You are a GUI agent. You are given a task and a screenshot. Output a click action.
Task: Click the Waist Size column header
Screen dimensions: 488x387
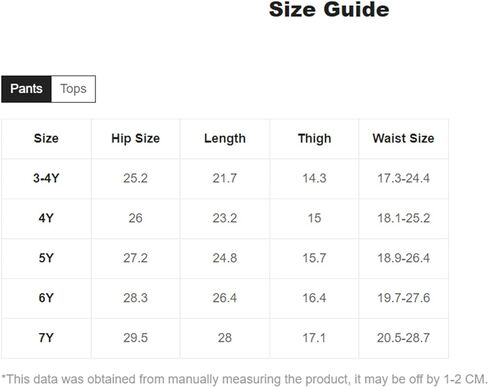point(403,138)
